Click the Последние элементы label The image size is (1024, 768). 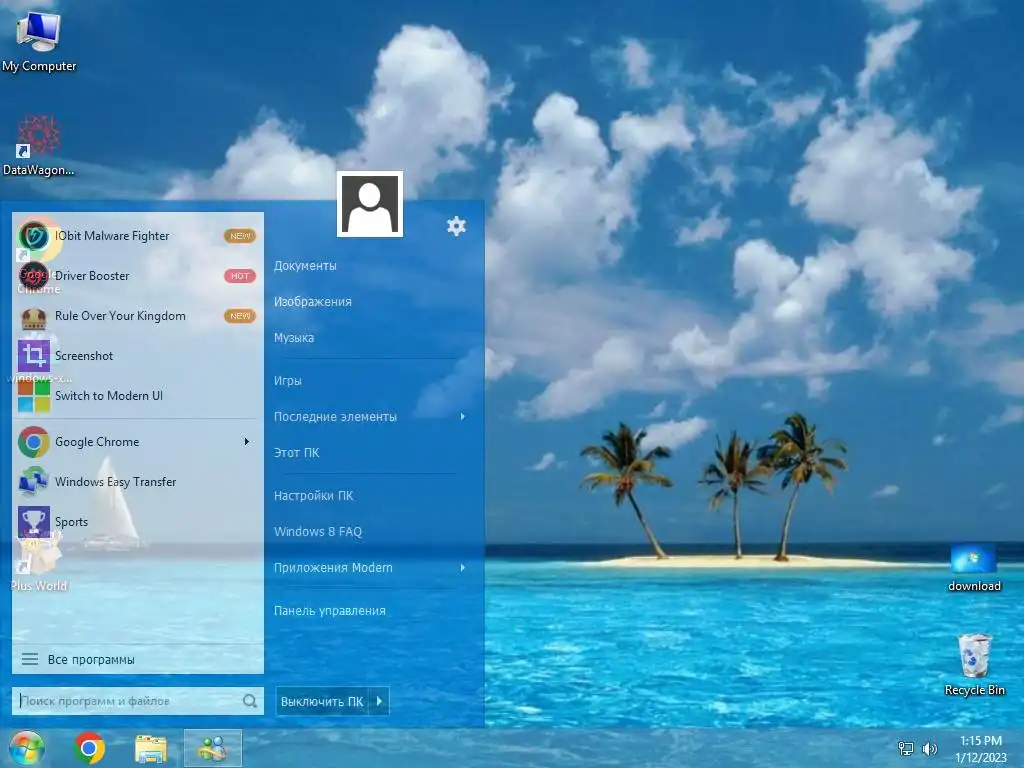335,417
